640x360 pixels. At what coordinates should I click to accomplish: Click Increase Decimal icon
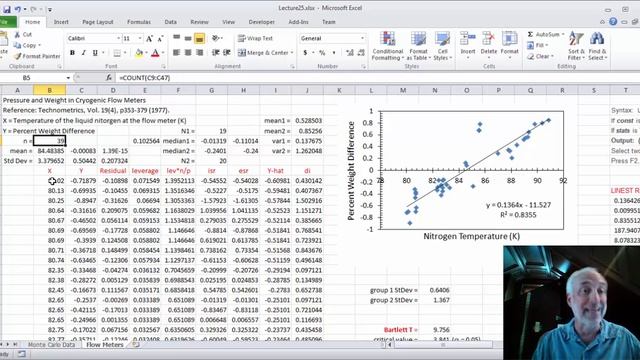click(350, 53)
